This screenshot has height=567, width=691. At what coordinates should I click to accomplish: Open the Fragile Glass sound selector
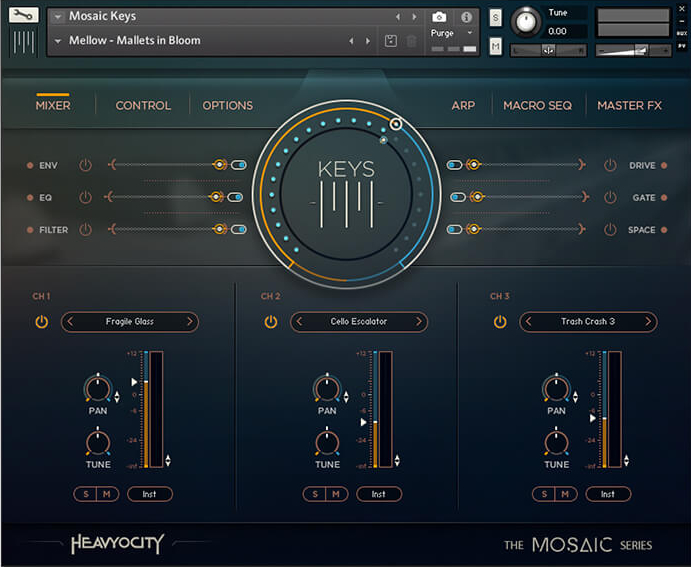coord(130,322)
